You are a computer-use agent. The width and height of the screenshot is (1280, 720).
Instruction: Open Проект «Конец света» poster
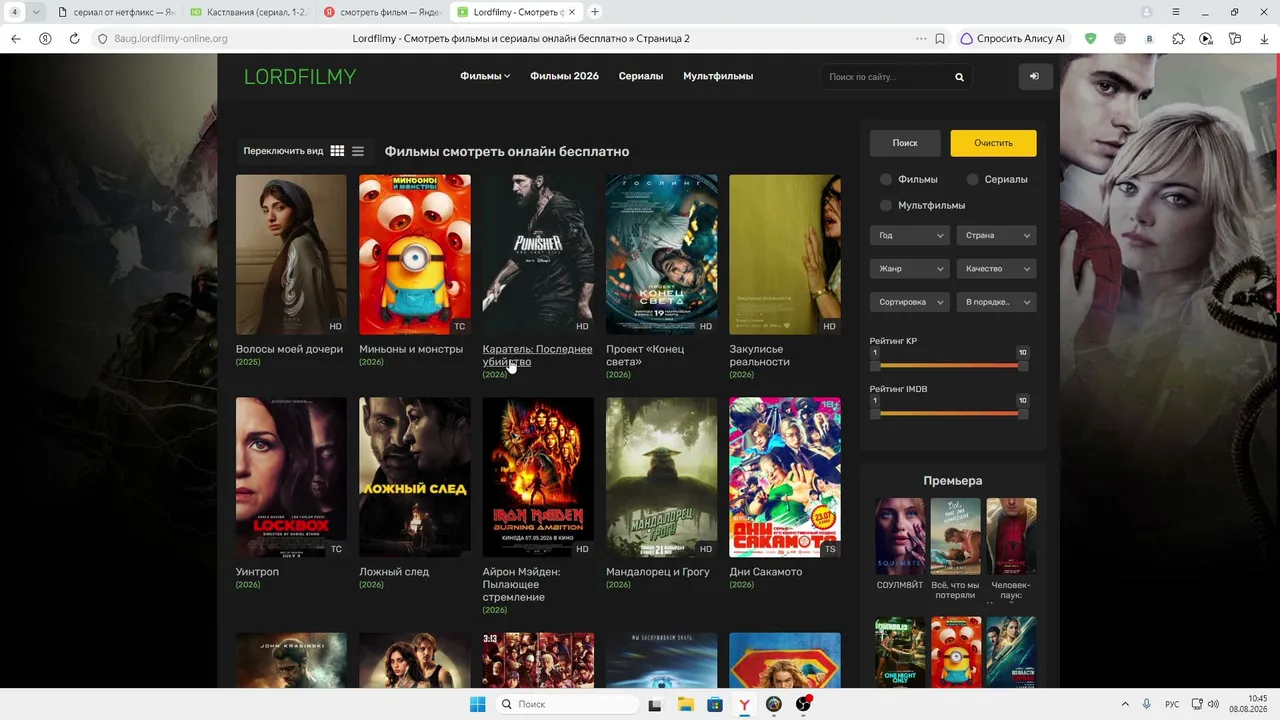tap(661, 255)
